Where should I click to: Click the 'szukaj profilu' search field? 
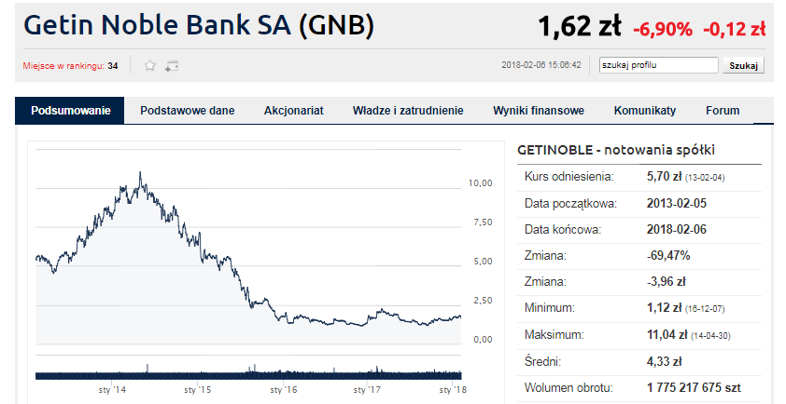(x=658, y=66)
